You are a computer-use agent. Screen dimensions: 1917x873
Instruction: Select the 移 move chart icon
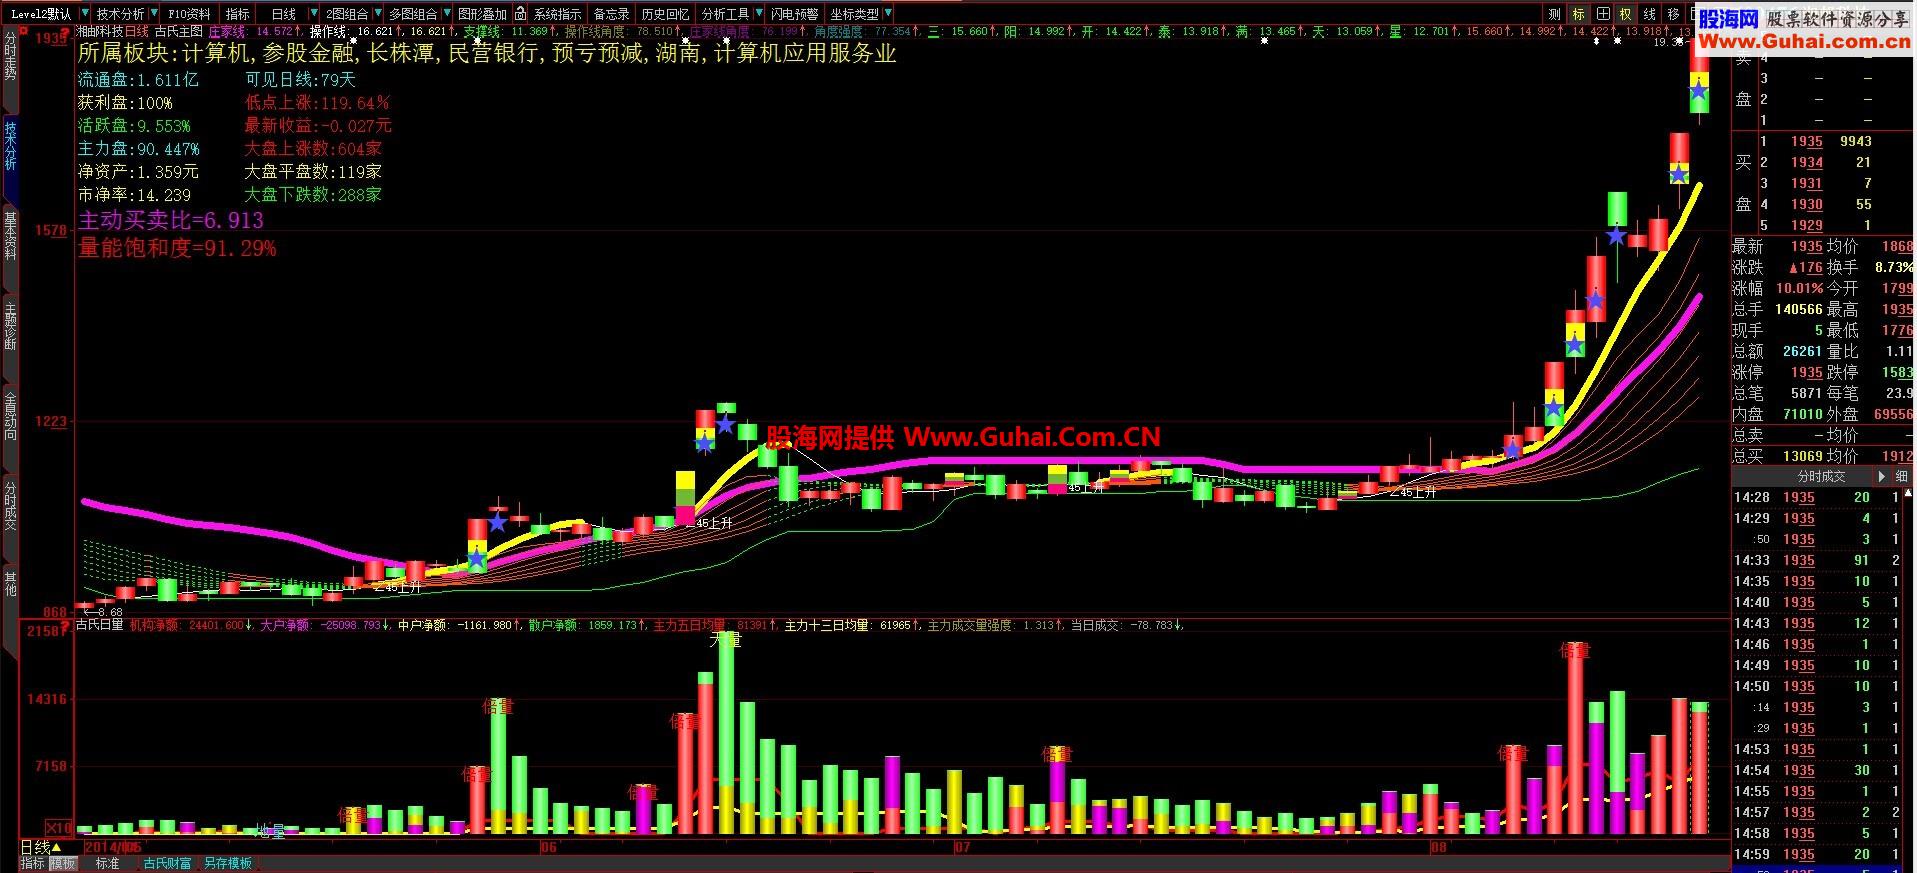click(1674, 14)
